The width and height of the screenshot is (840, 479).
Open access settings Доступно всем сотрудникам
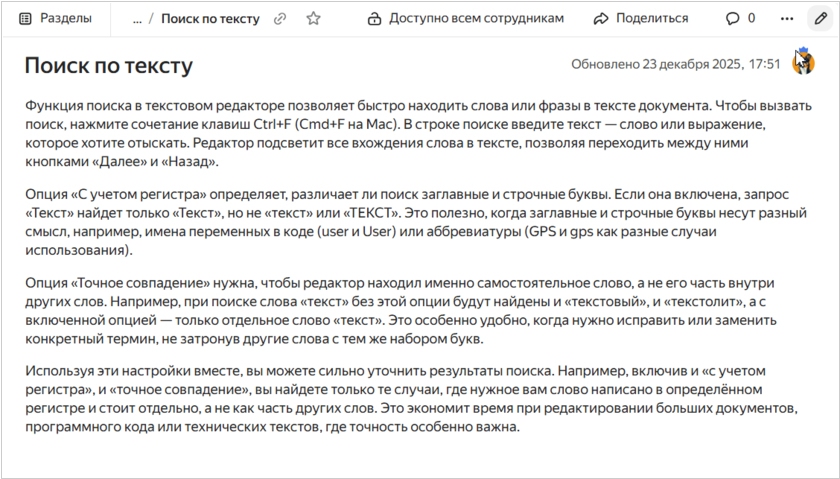tap(466, 18)
